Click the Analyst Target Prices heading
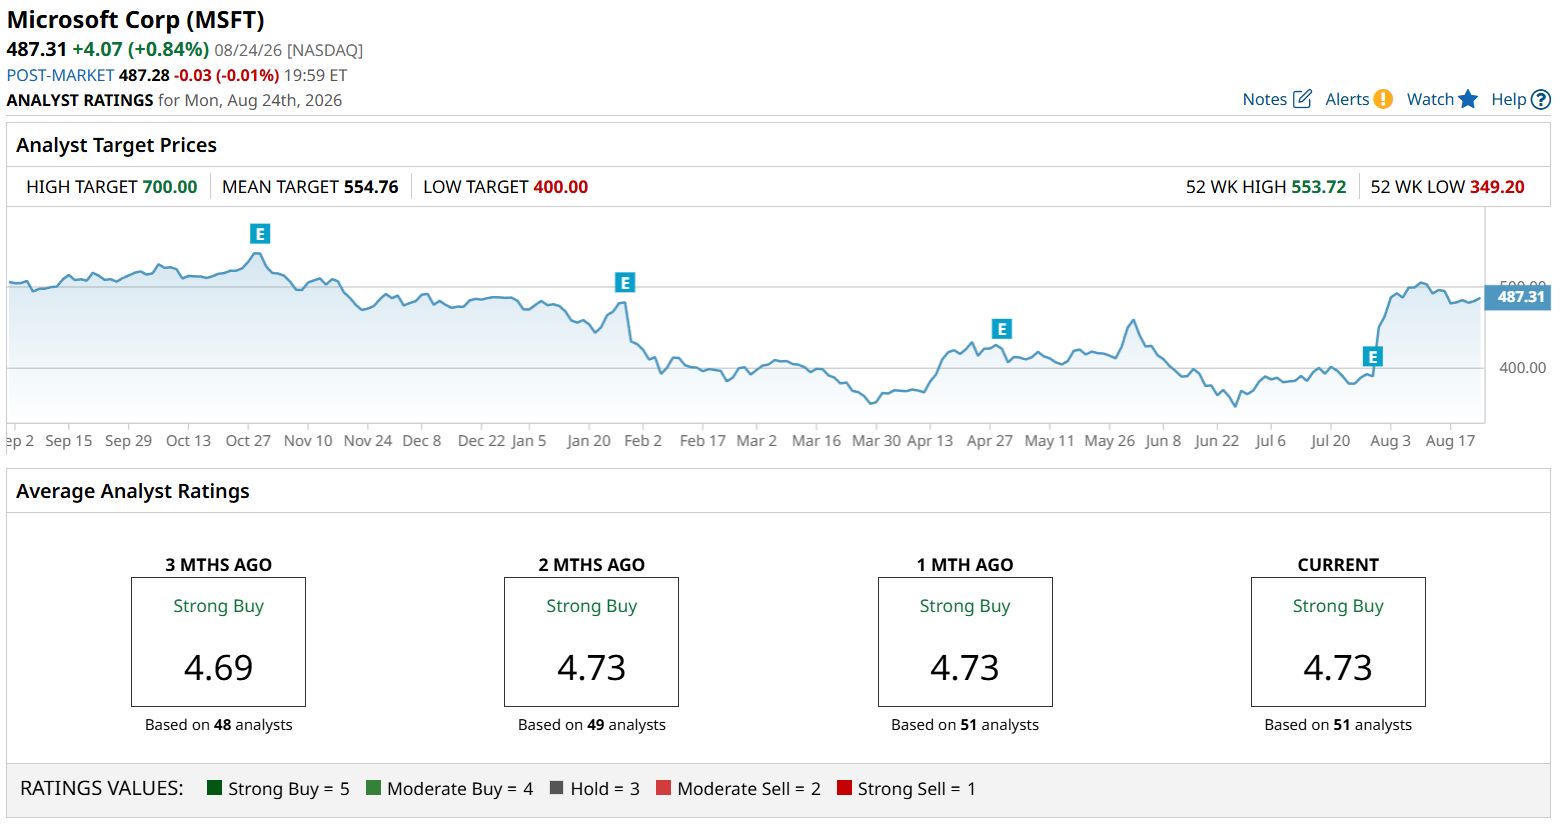Viewport: 1560px width, 830px height. point(116,145)
